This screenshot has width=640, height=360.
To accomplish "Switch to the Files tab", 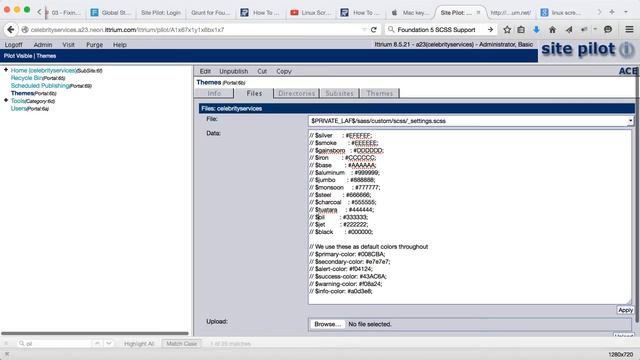I will click(x=254, y=93).
